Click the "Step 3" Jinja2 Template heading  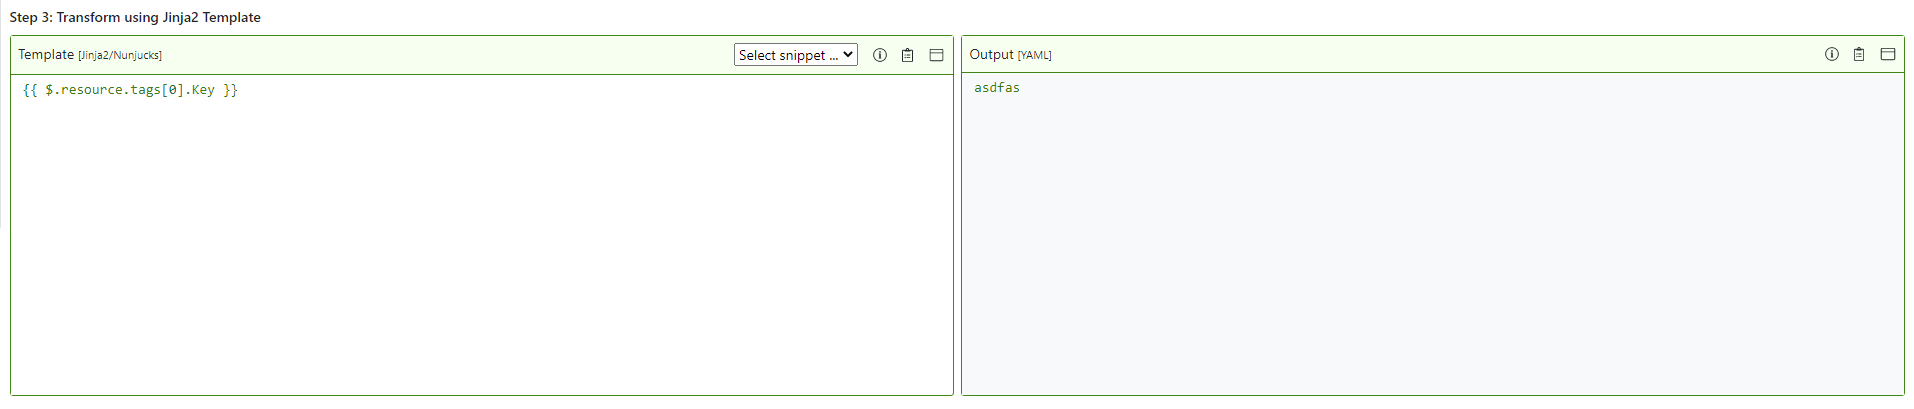point(135,17)
